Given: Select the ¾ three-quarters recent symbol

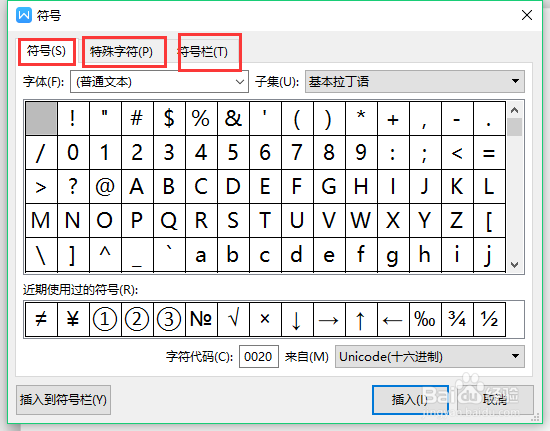Looking at the screenshot, I should coord(457,319).
